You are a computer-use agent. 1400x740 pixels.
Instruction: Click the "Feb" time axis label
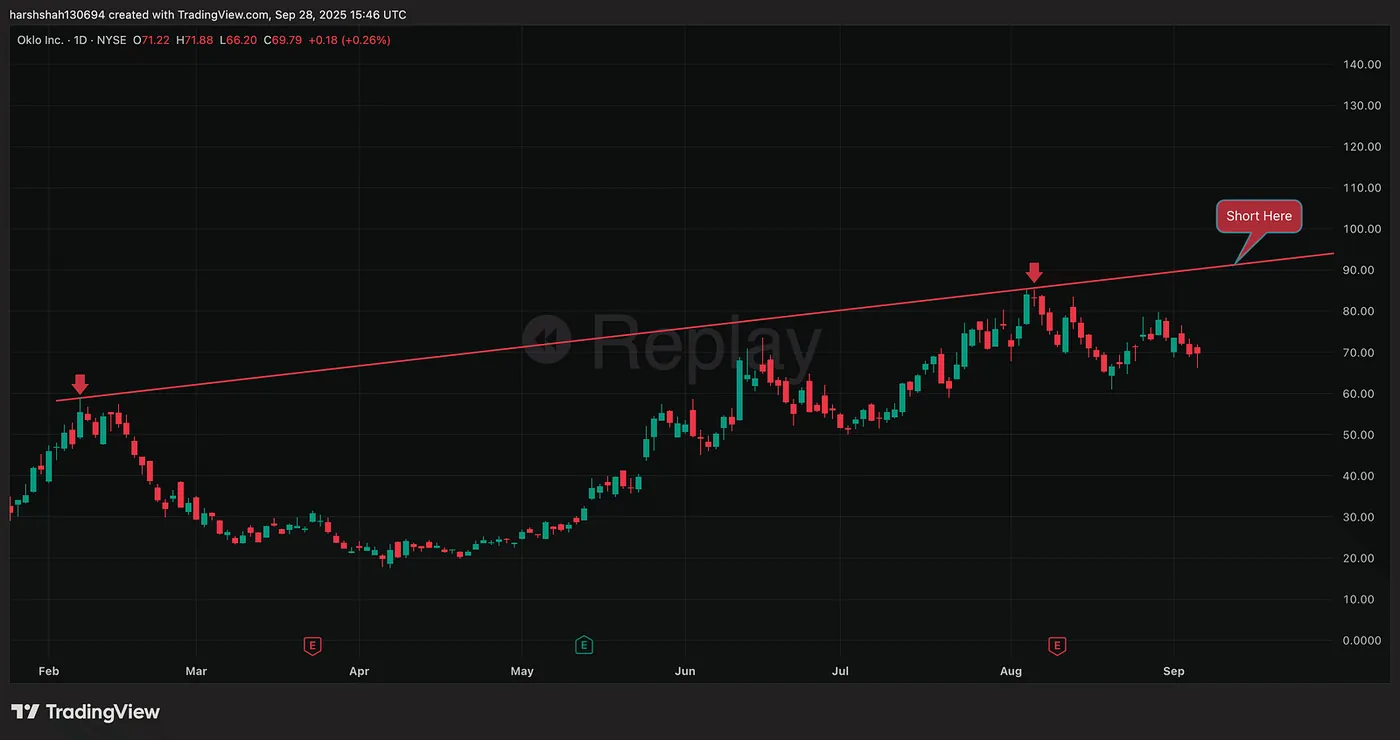pos(48,671)
